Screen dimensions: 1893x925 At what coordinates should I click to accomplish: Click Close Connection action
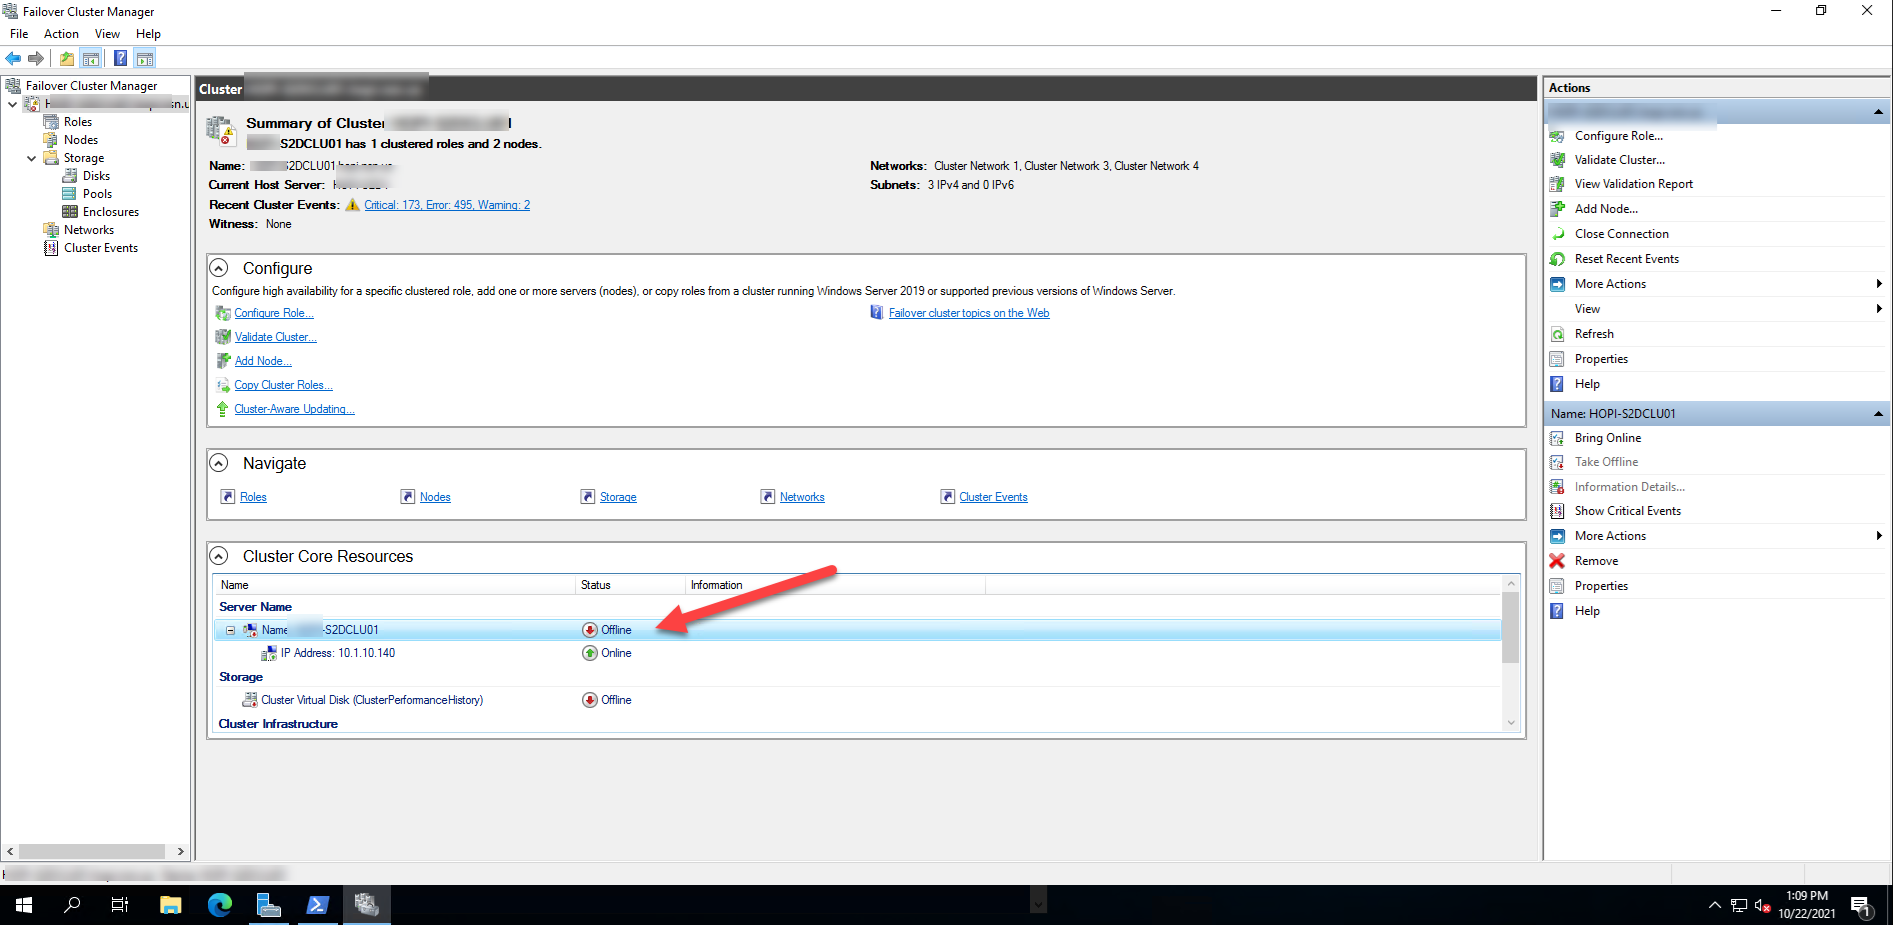point(1621,234)
